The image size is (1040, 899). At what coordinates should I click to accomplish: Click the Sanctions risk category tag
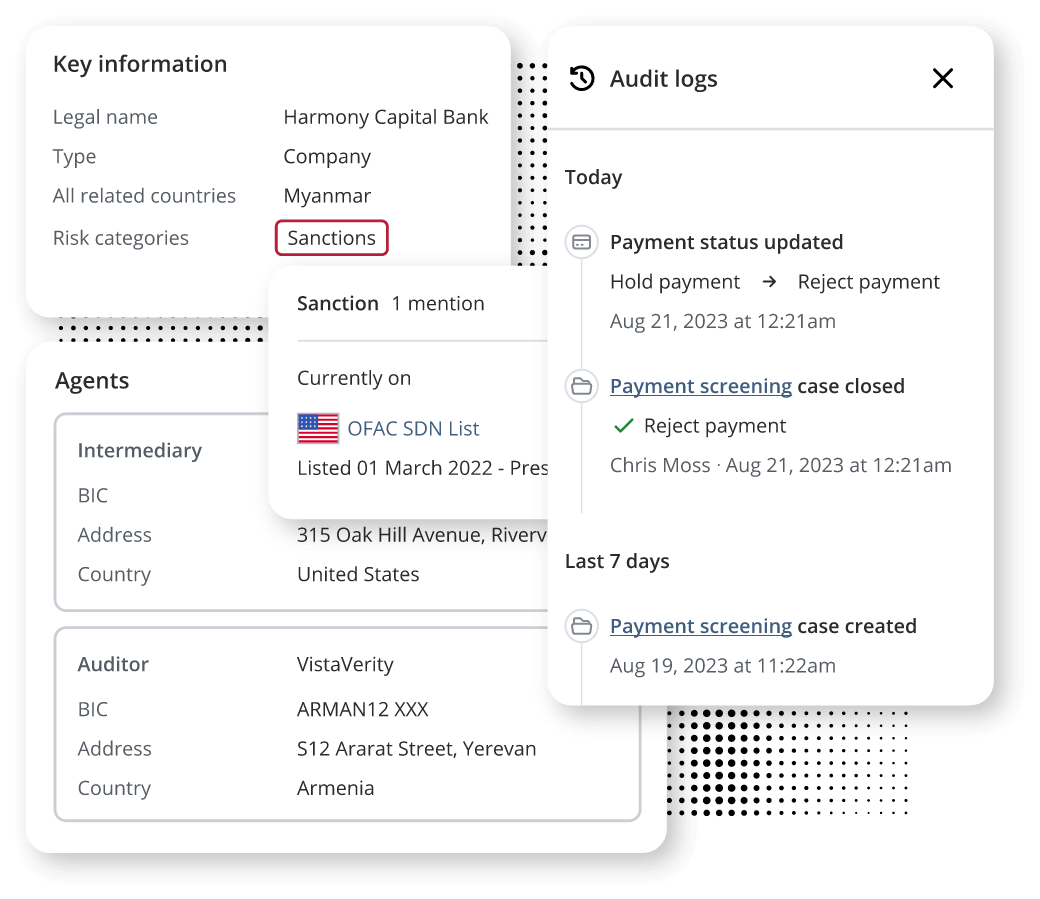pyautogui.click(x=332, y=238)
